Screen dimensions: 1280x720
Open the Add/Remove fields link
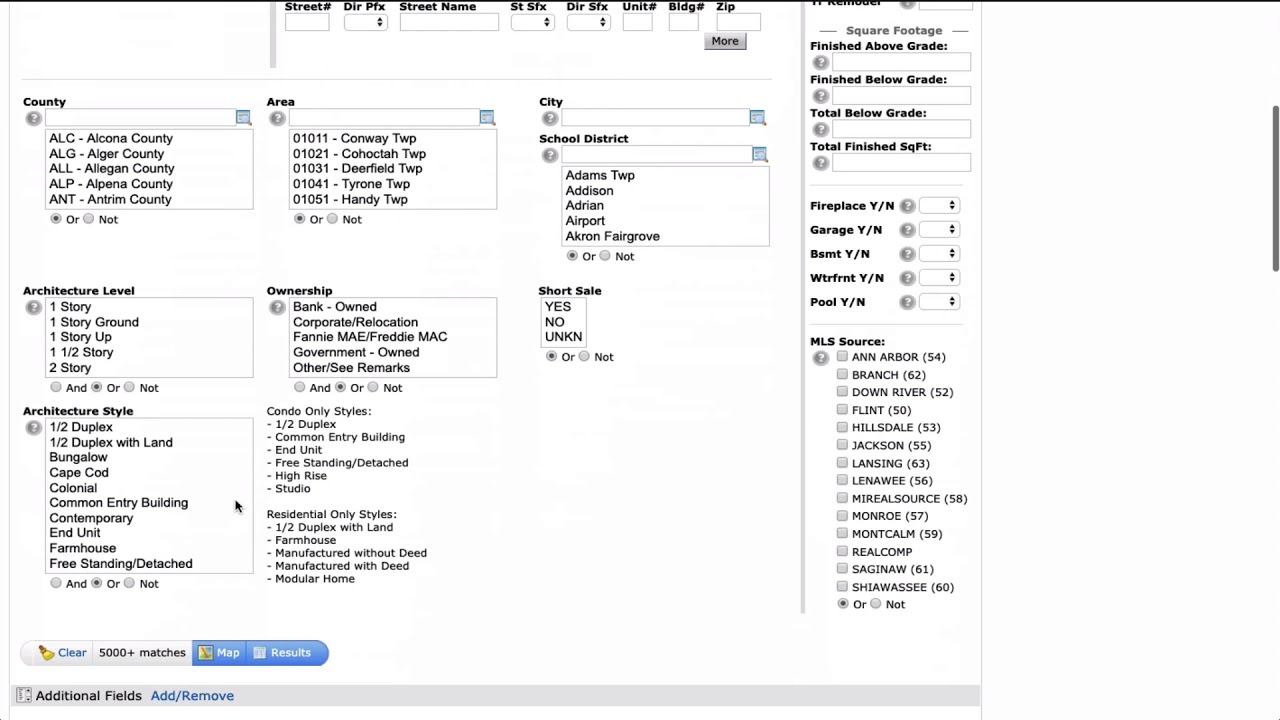(x=192, y=696)
